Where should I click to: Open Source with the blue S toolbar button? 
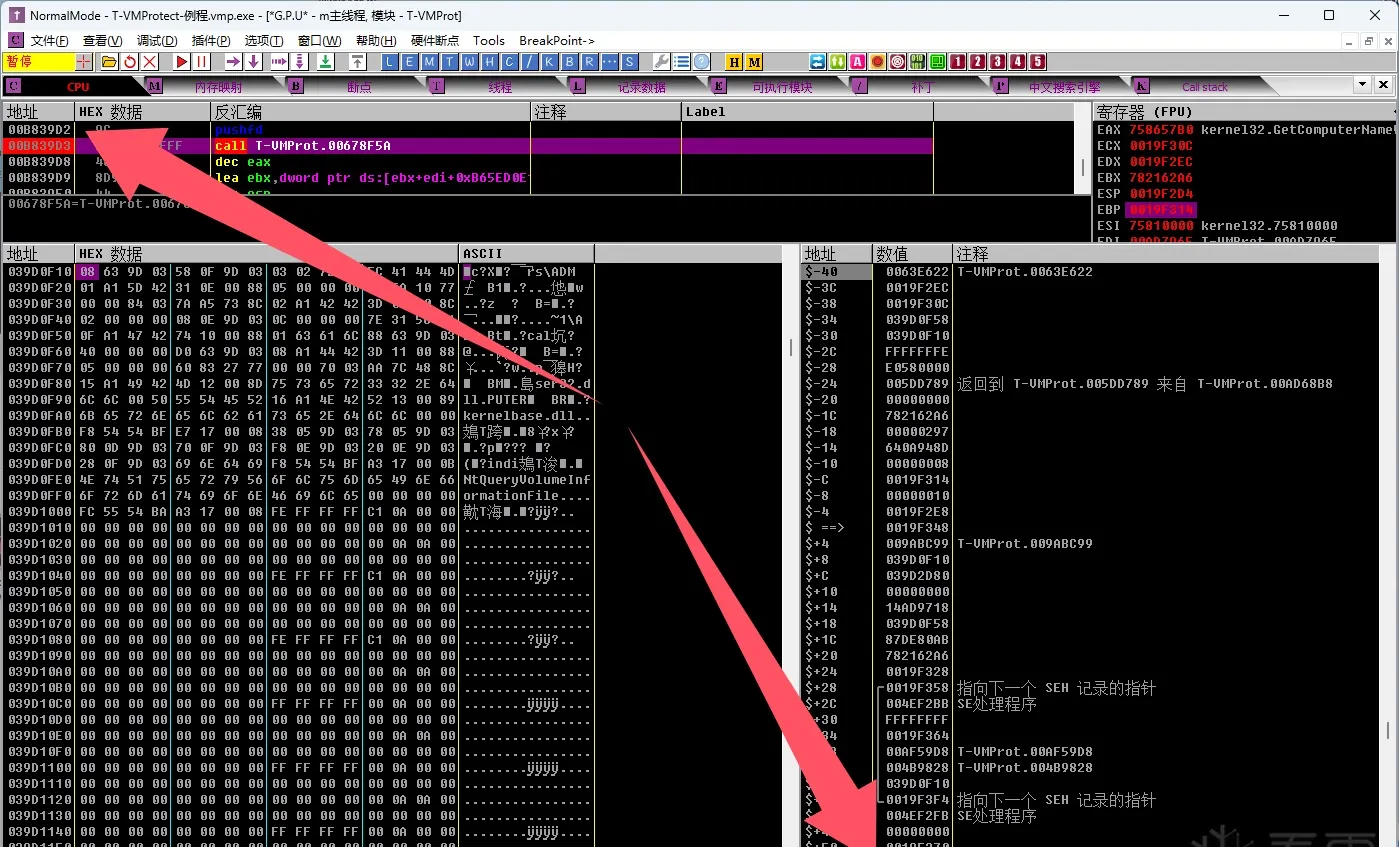630,62
